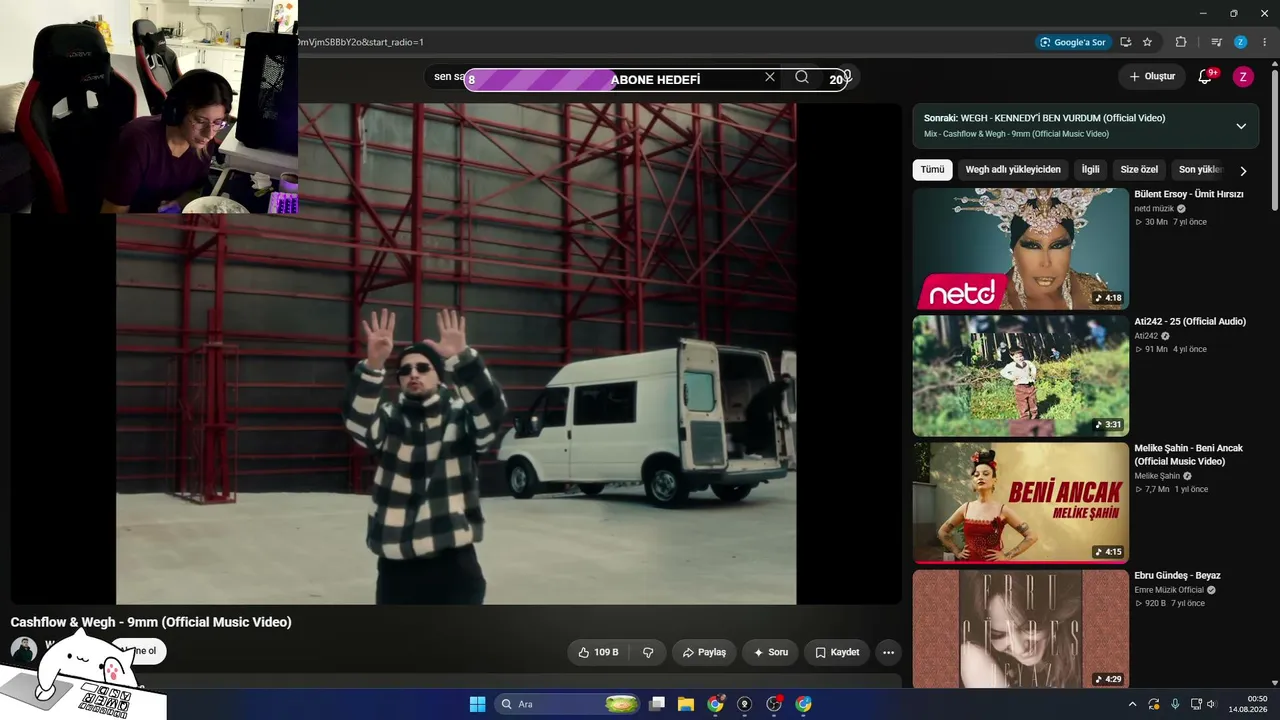Open the Chrome profile avatar
Viewport: 1280px width, 720px height.
[1241, 42]
